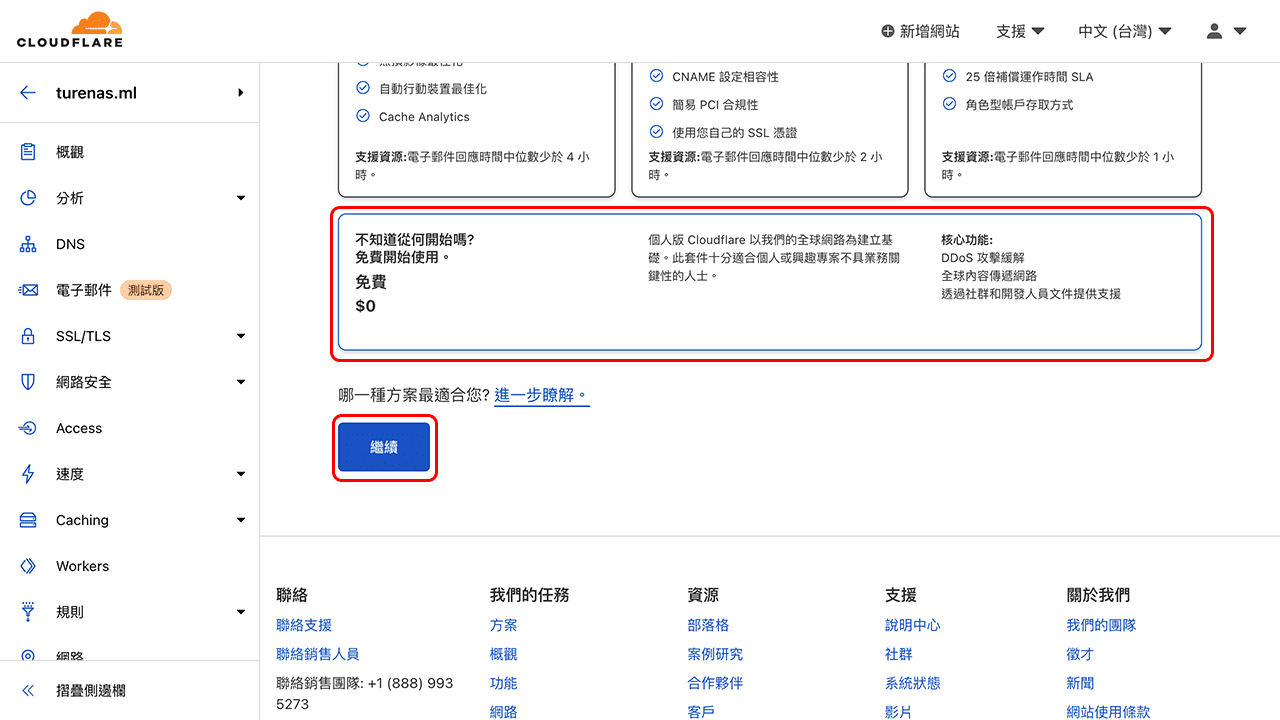Click the 繼續 button
Viewport: 1280px width, 720px height.
384,447
